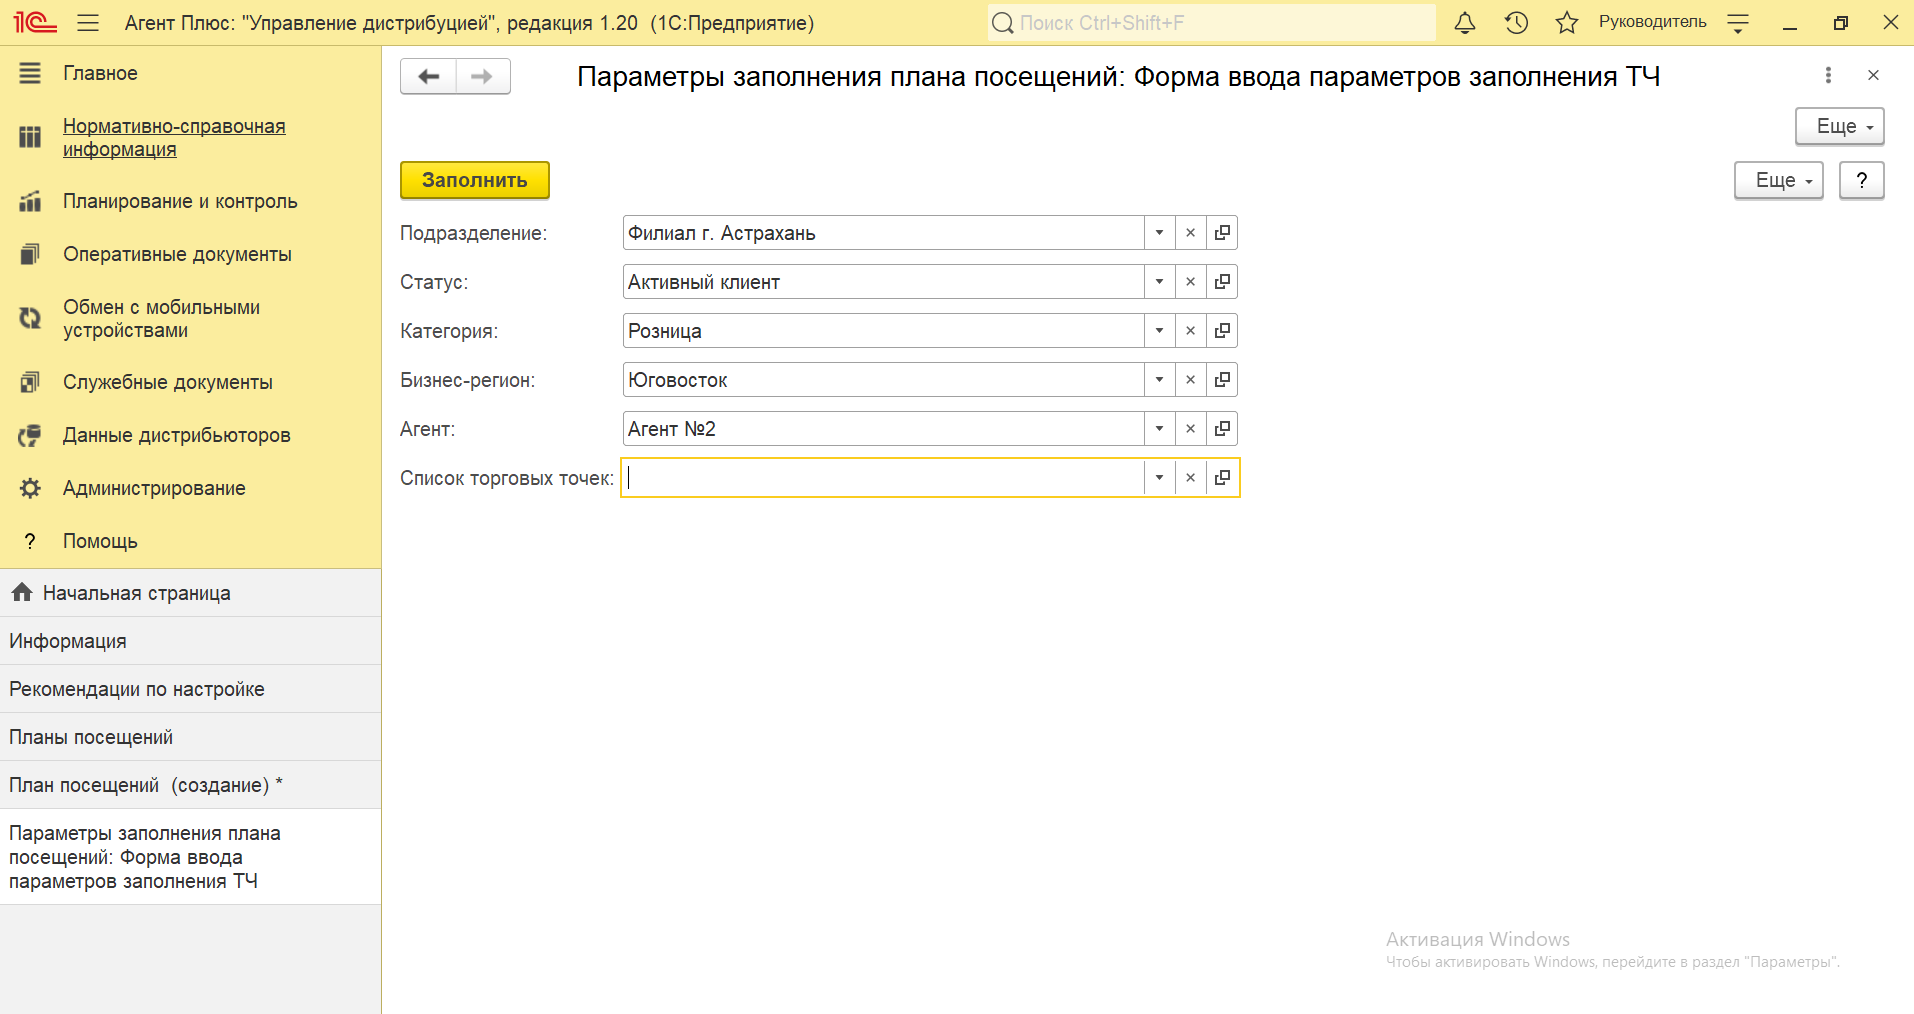Open the Статус value Активный клиент
1914x1014 pixels.
1222,282
